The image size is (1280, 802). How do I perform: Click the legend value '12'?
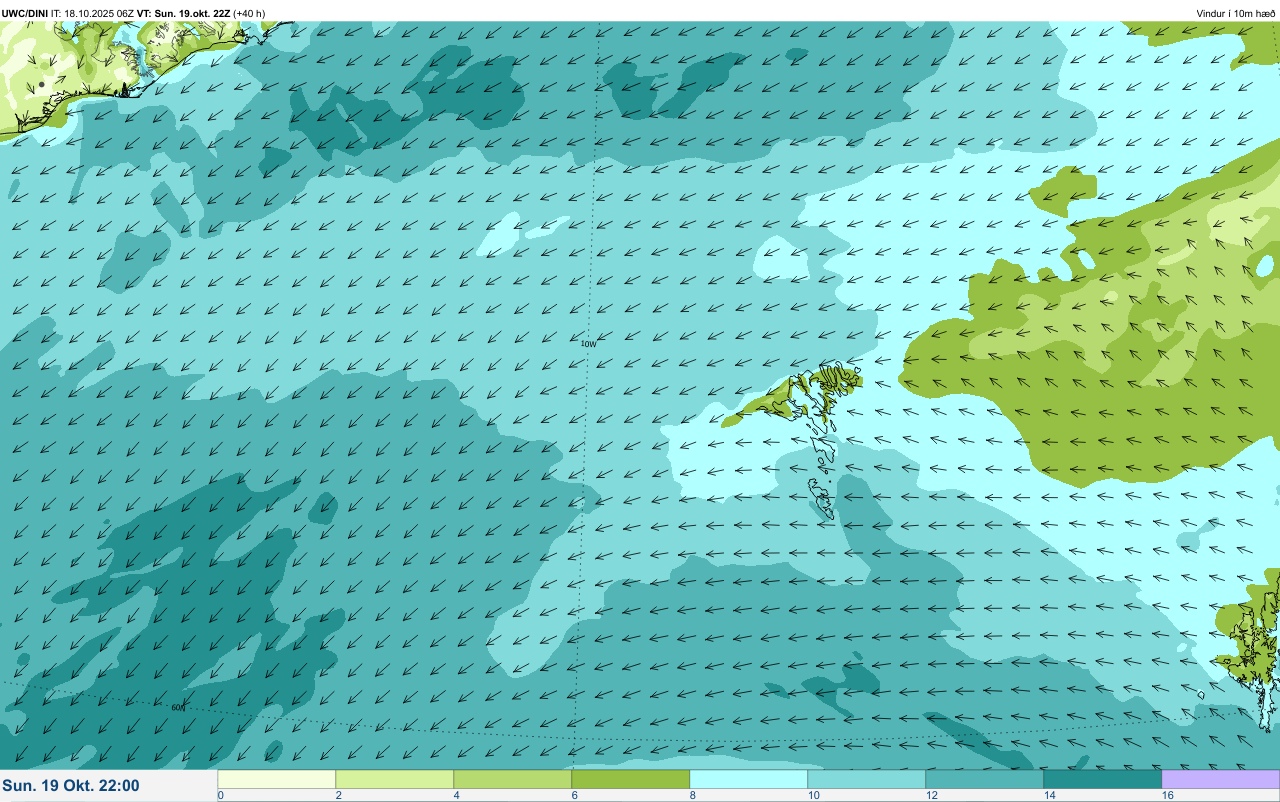931,796
